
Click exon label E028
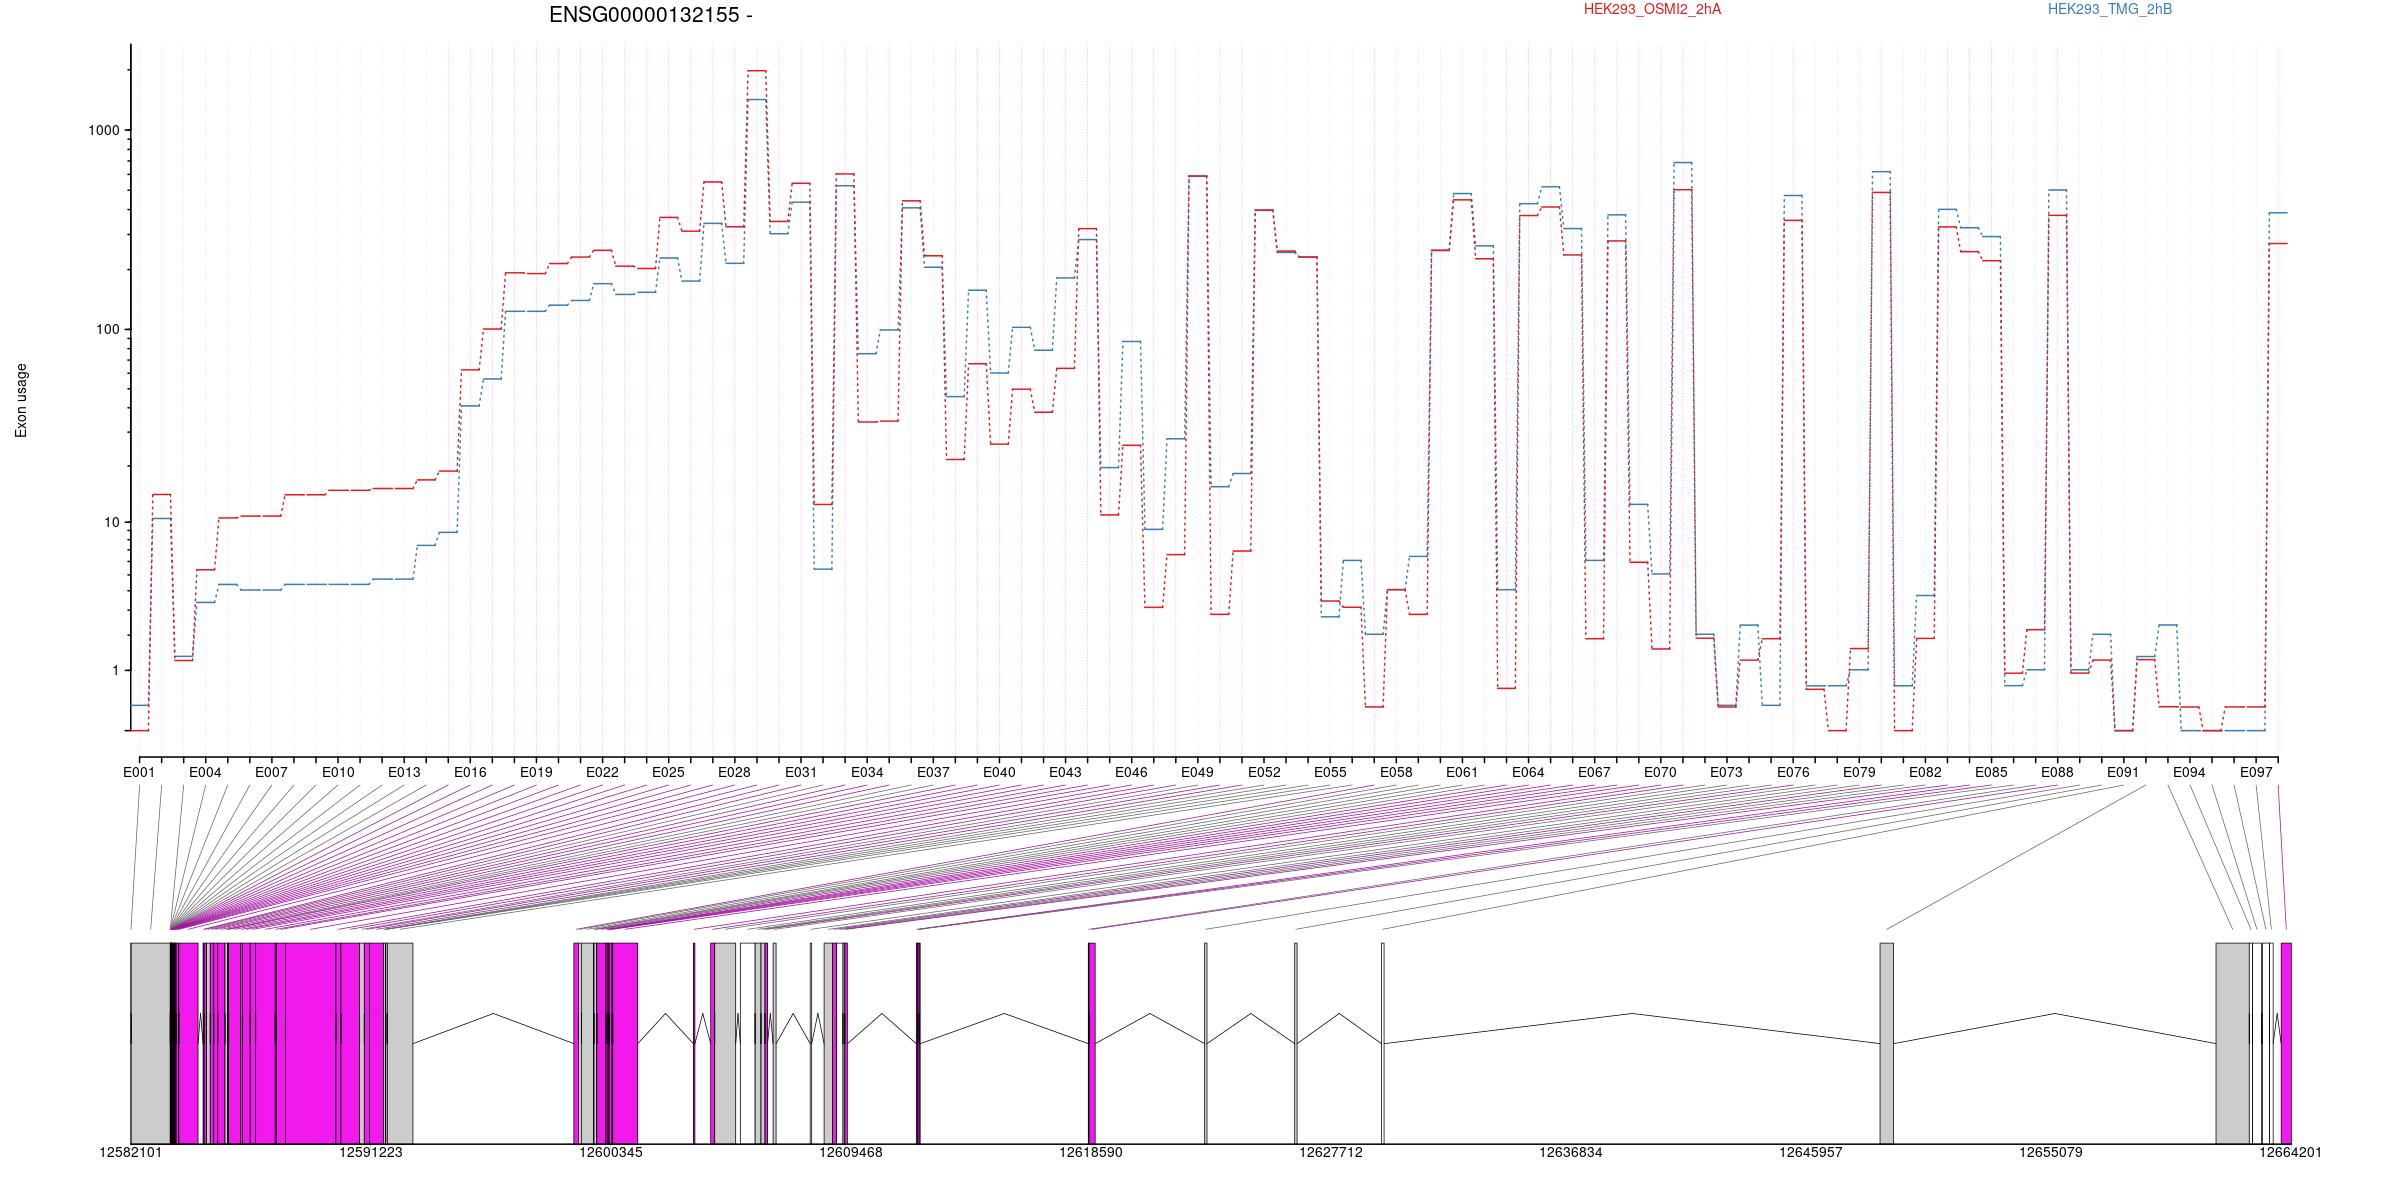(734, 772)
